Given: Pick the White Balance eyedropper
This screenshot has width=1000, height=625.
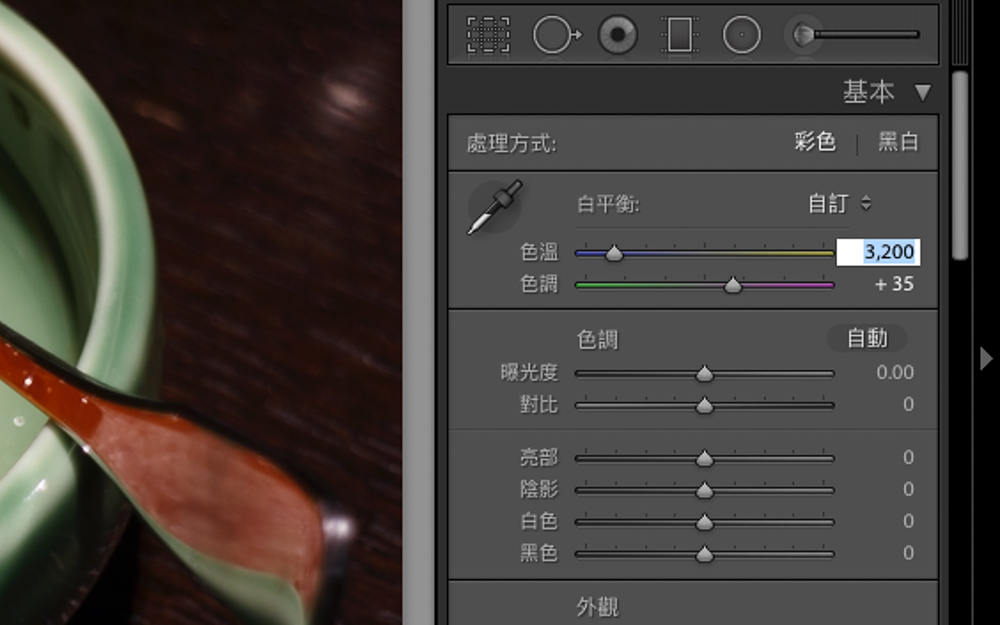Looking at the screenshot, I should tap(494, 207).
